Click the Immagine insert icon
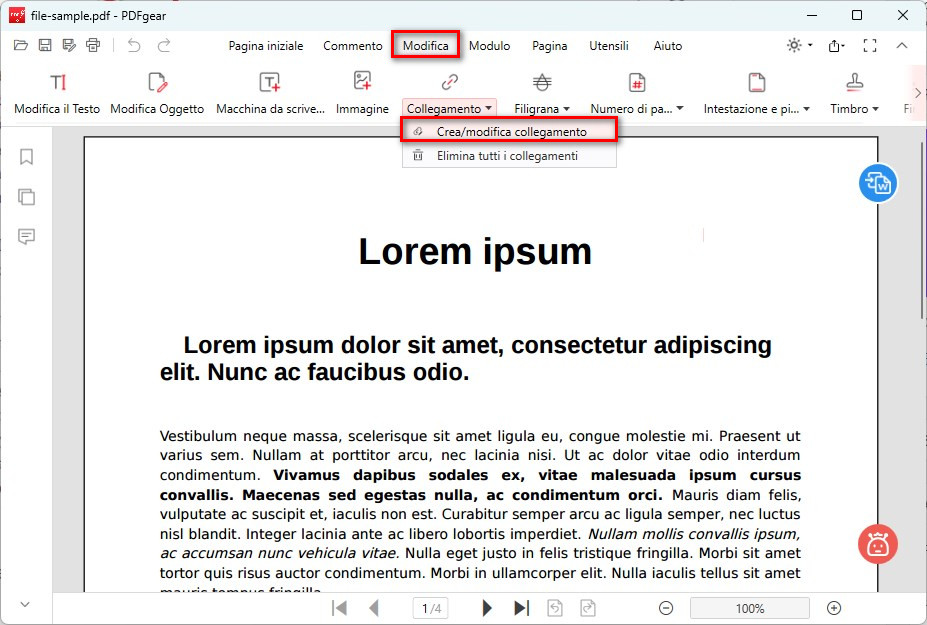927x625 pixels. point(362,83)
